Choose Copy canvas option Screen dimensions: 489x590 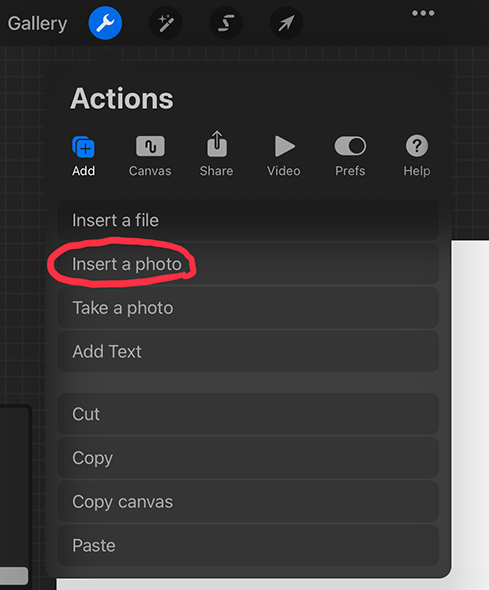(x=248, y=502)
